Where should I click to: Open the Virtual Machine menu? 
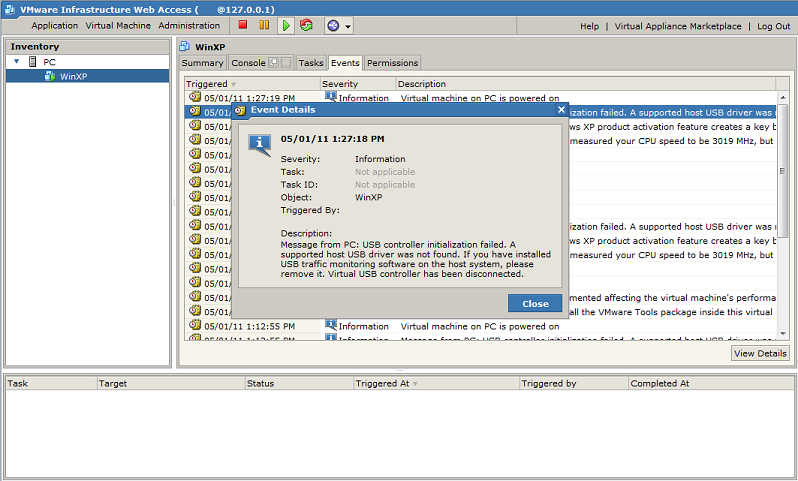click(x=118, y=26)
